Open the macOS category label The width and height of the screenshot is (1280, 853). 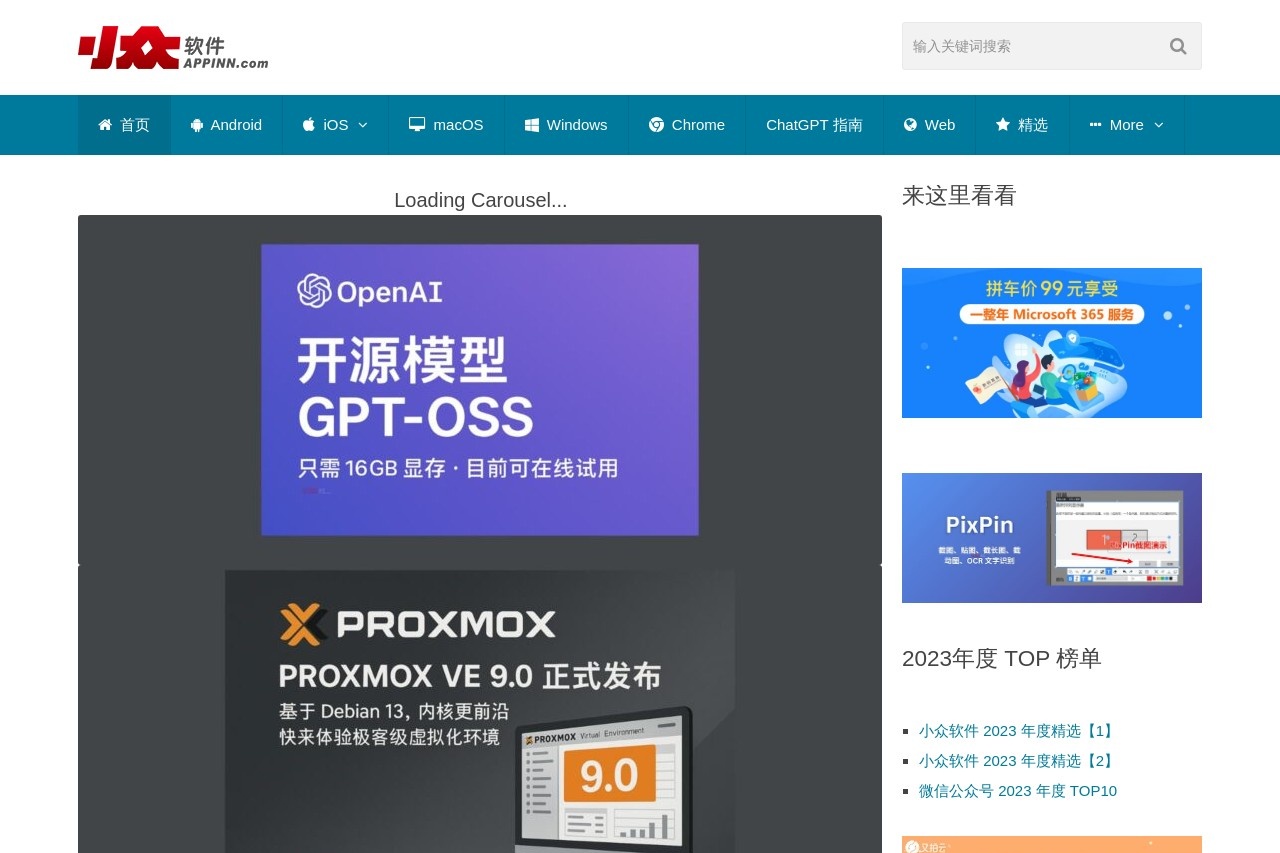(x=458, y=125)
